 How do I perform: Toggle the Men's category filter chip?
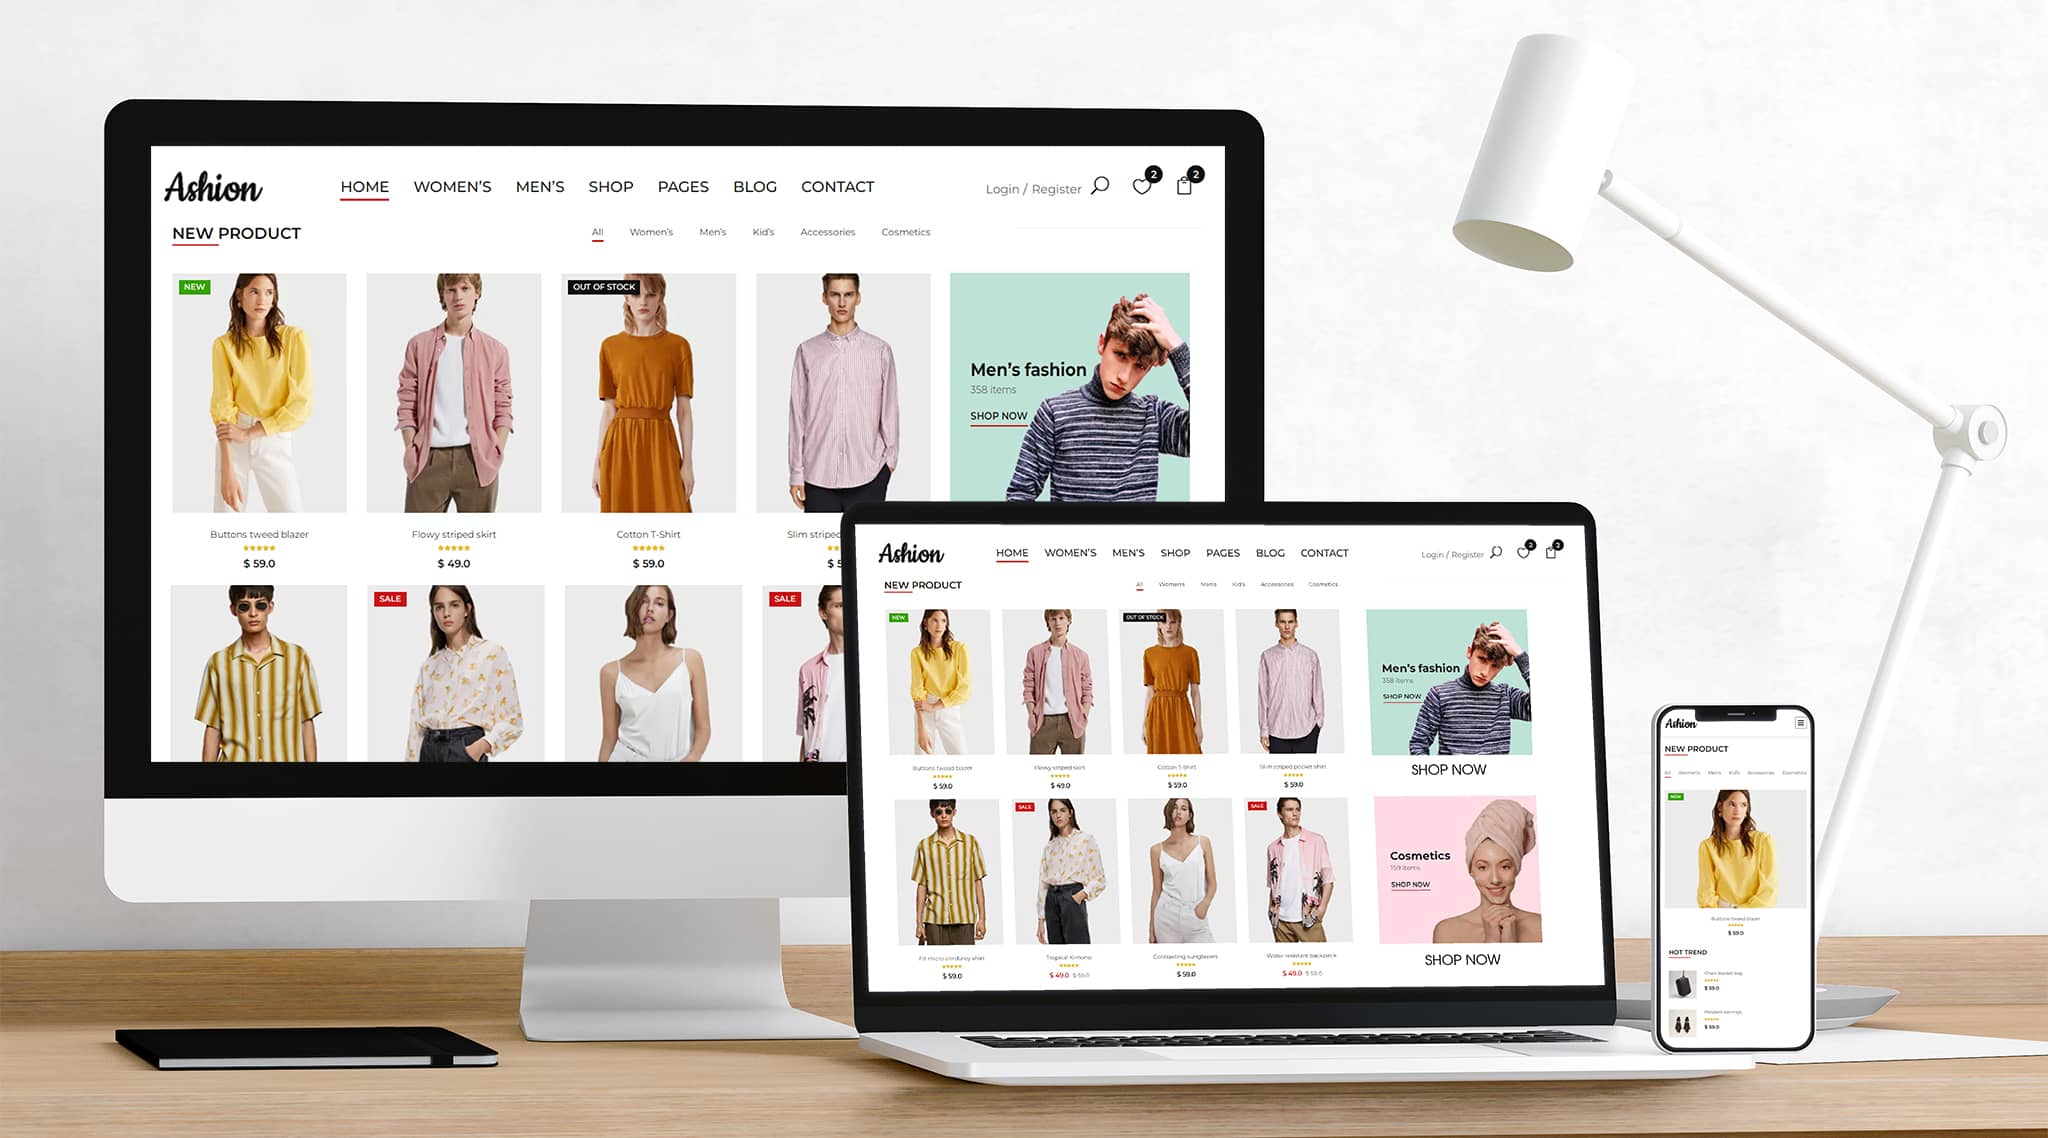714,231
